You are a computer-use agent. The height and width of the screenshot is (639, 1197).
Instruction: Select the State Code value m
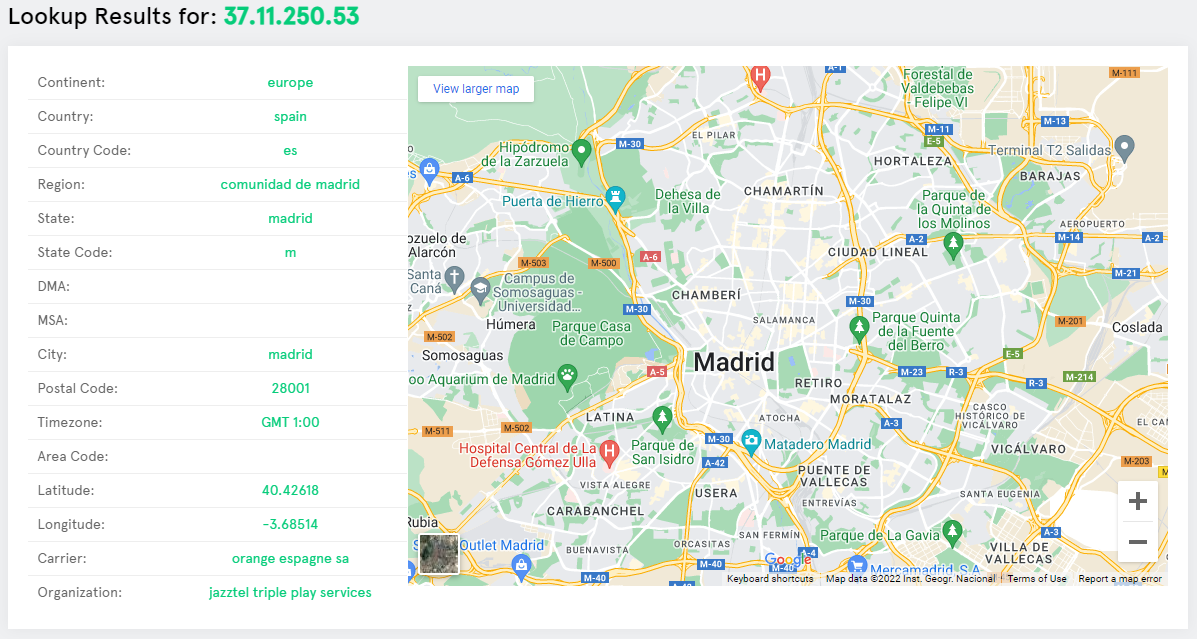click(290, 253)
